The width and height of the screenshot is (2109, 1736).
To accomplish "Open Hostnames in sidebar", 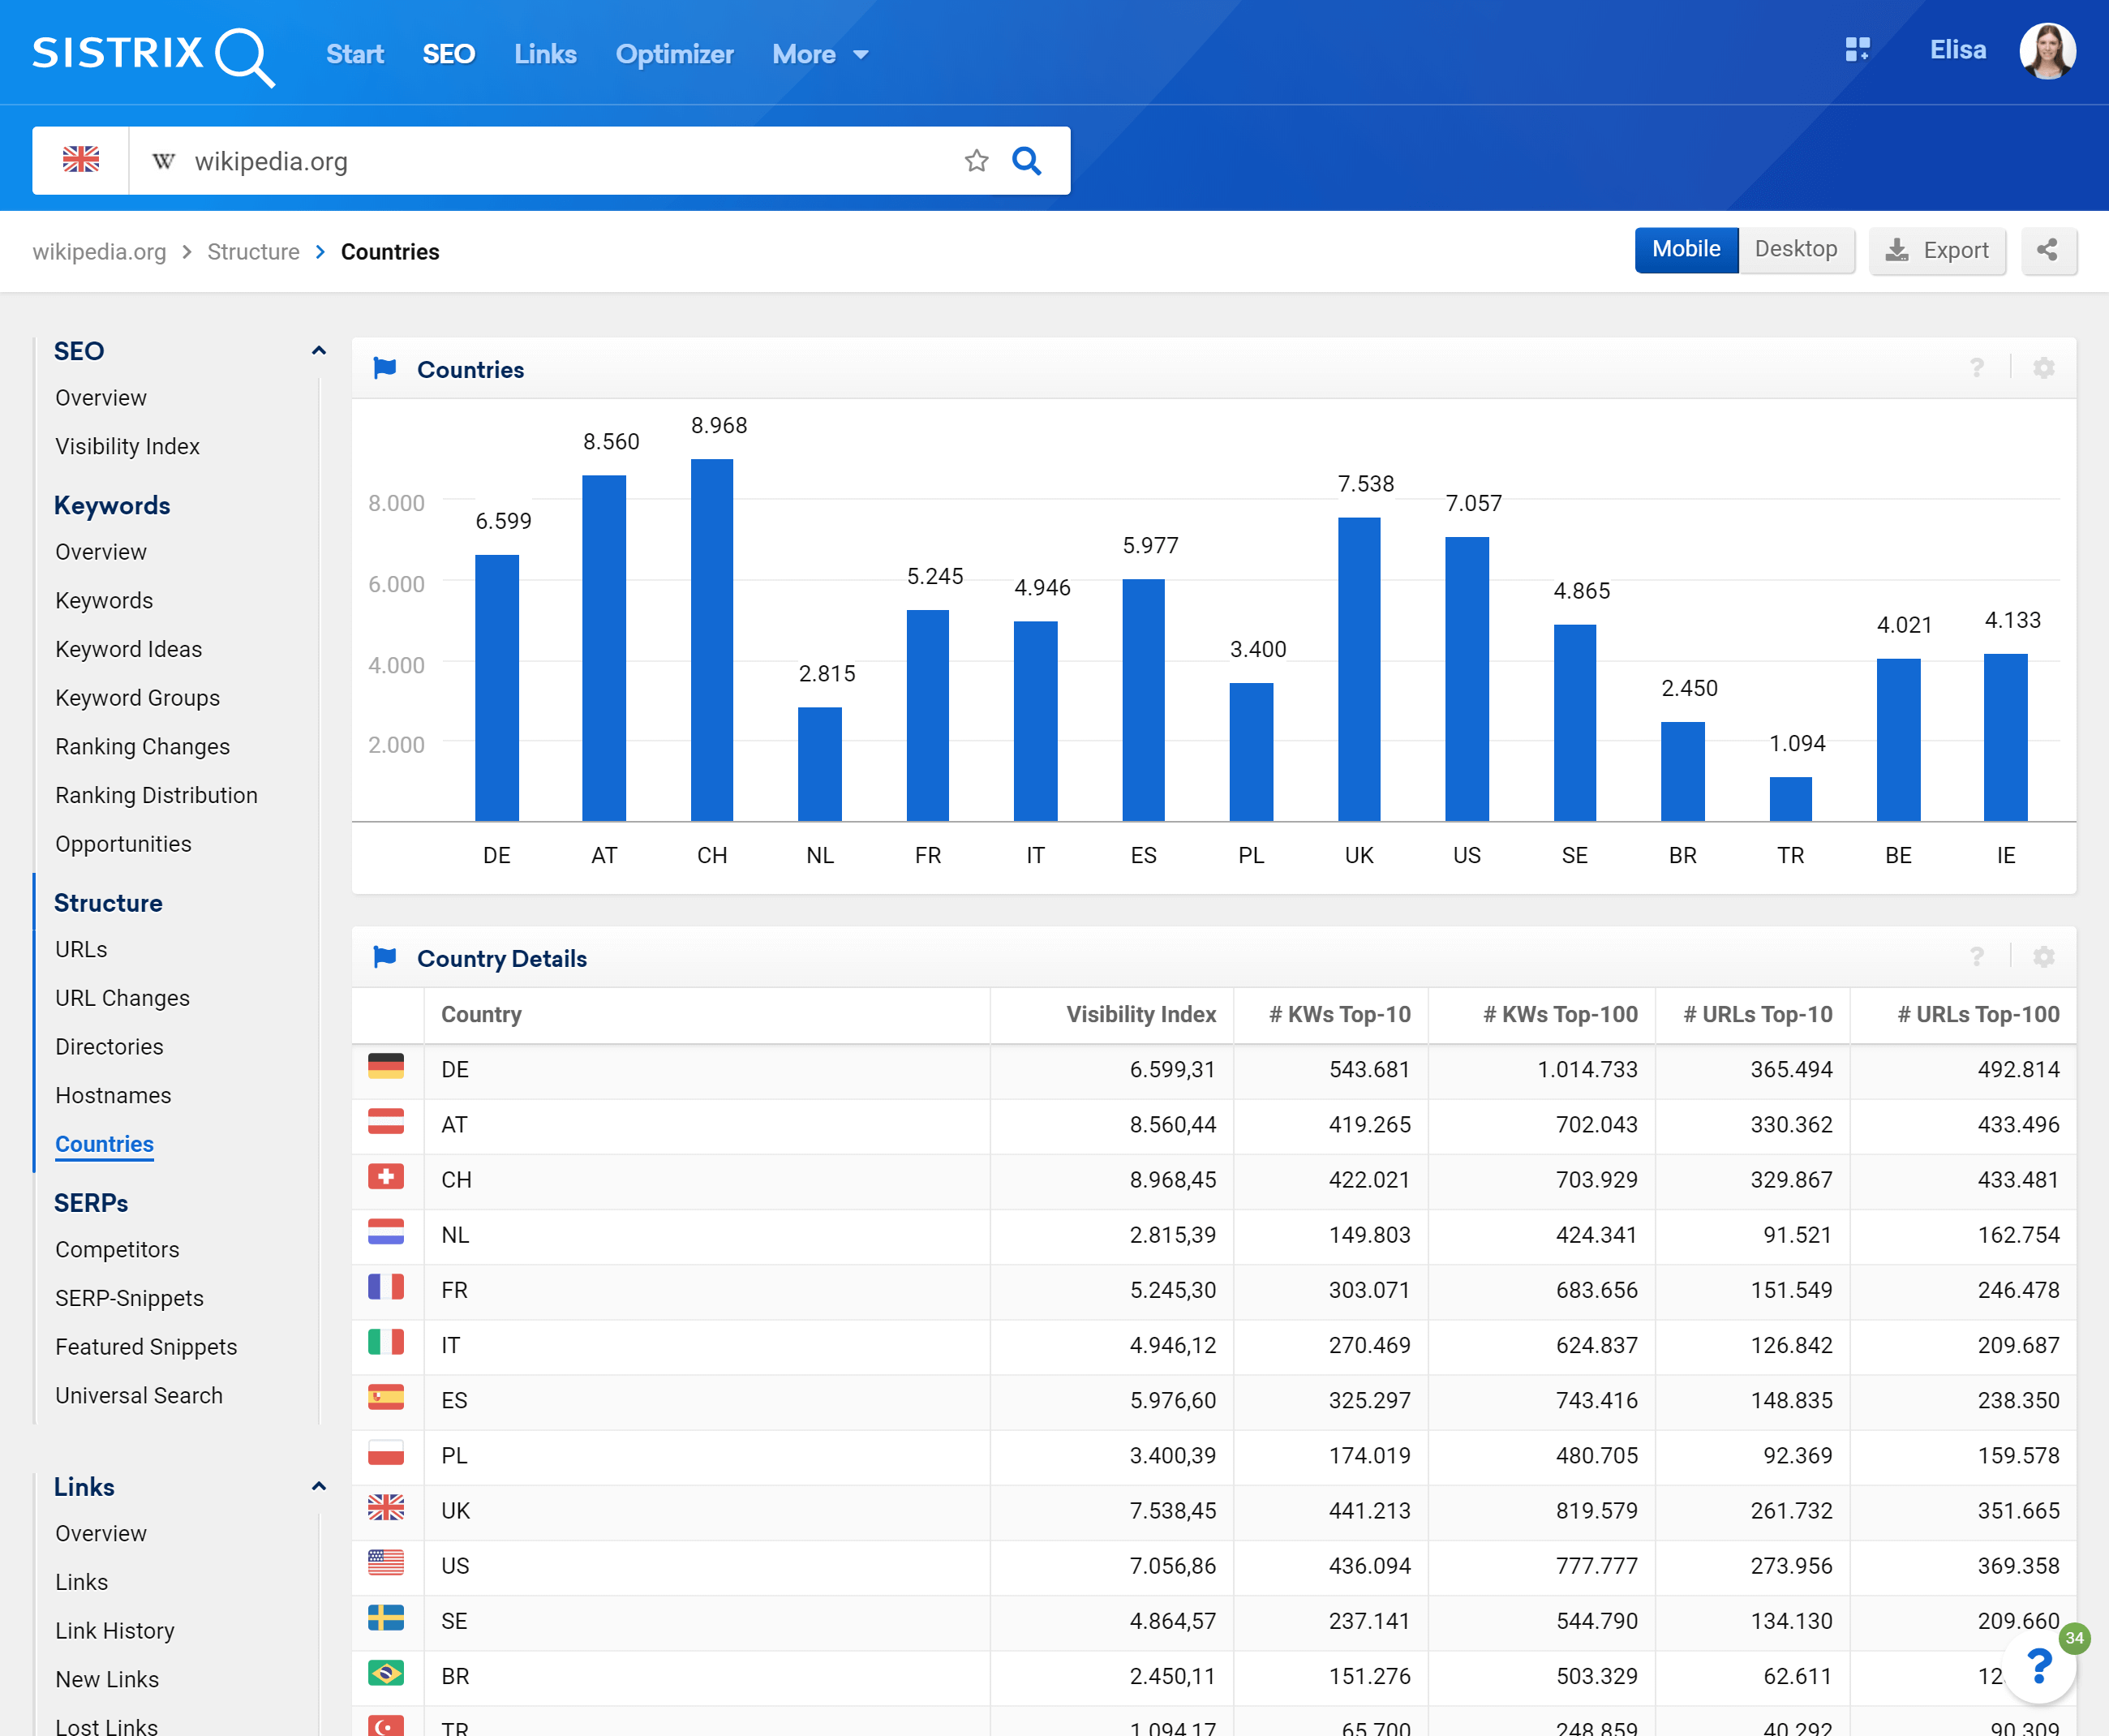I will click(113, 1095).
